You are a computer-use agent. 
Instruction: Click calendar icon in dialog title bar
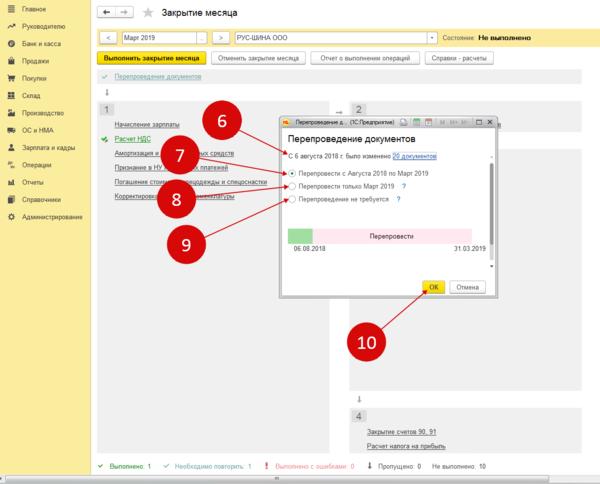pyautogui.click(x=429, y=122)
